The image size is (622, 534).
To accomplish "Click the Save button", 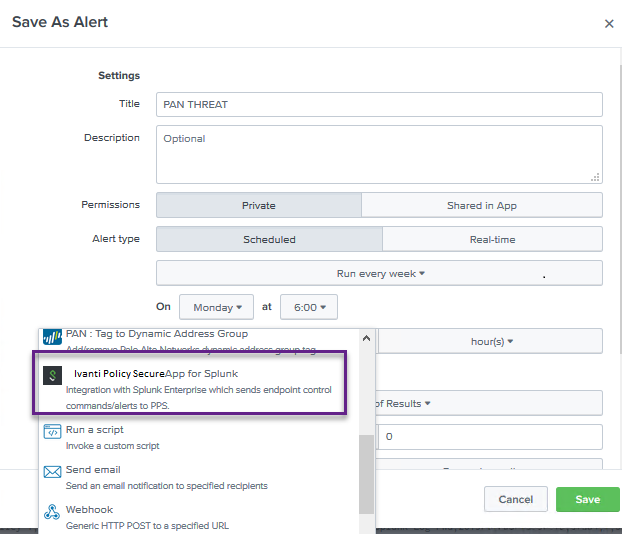I will tap(587, 499).
